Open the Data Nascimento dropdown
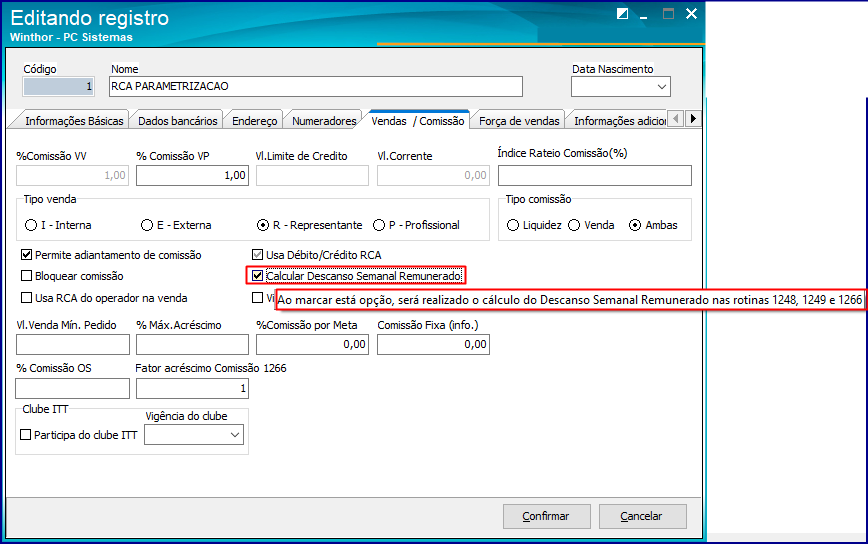This screenshot has height=544, width=868. (662, 87)
